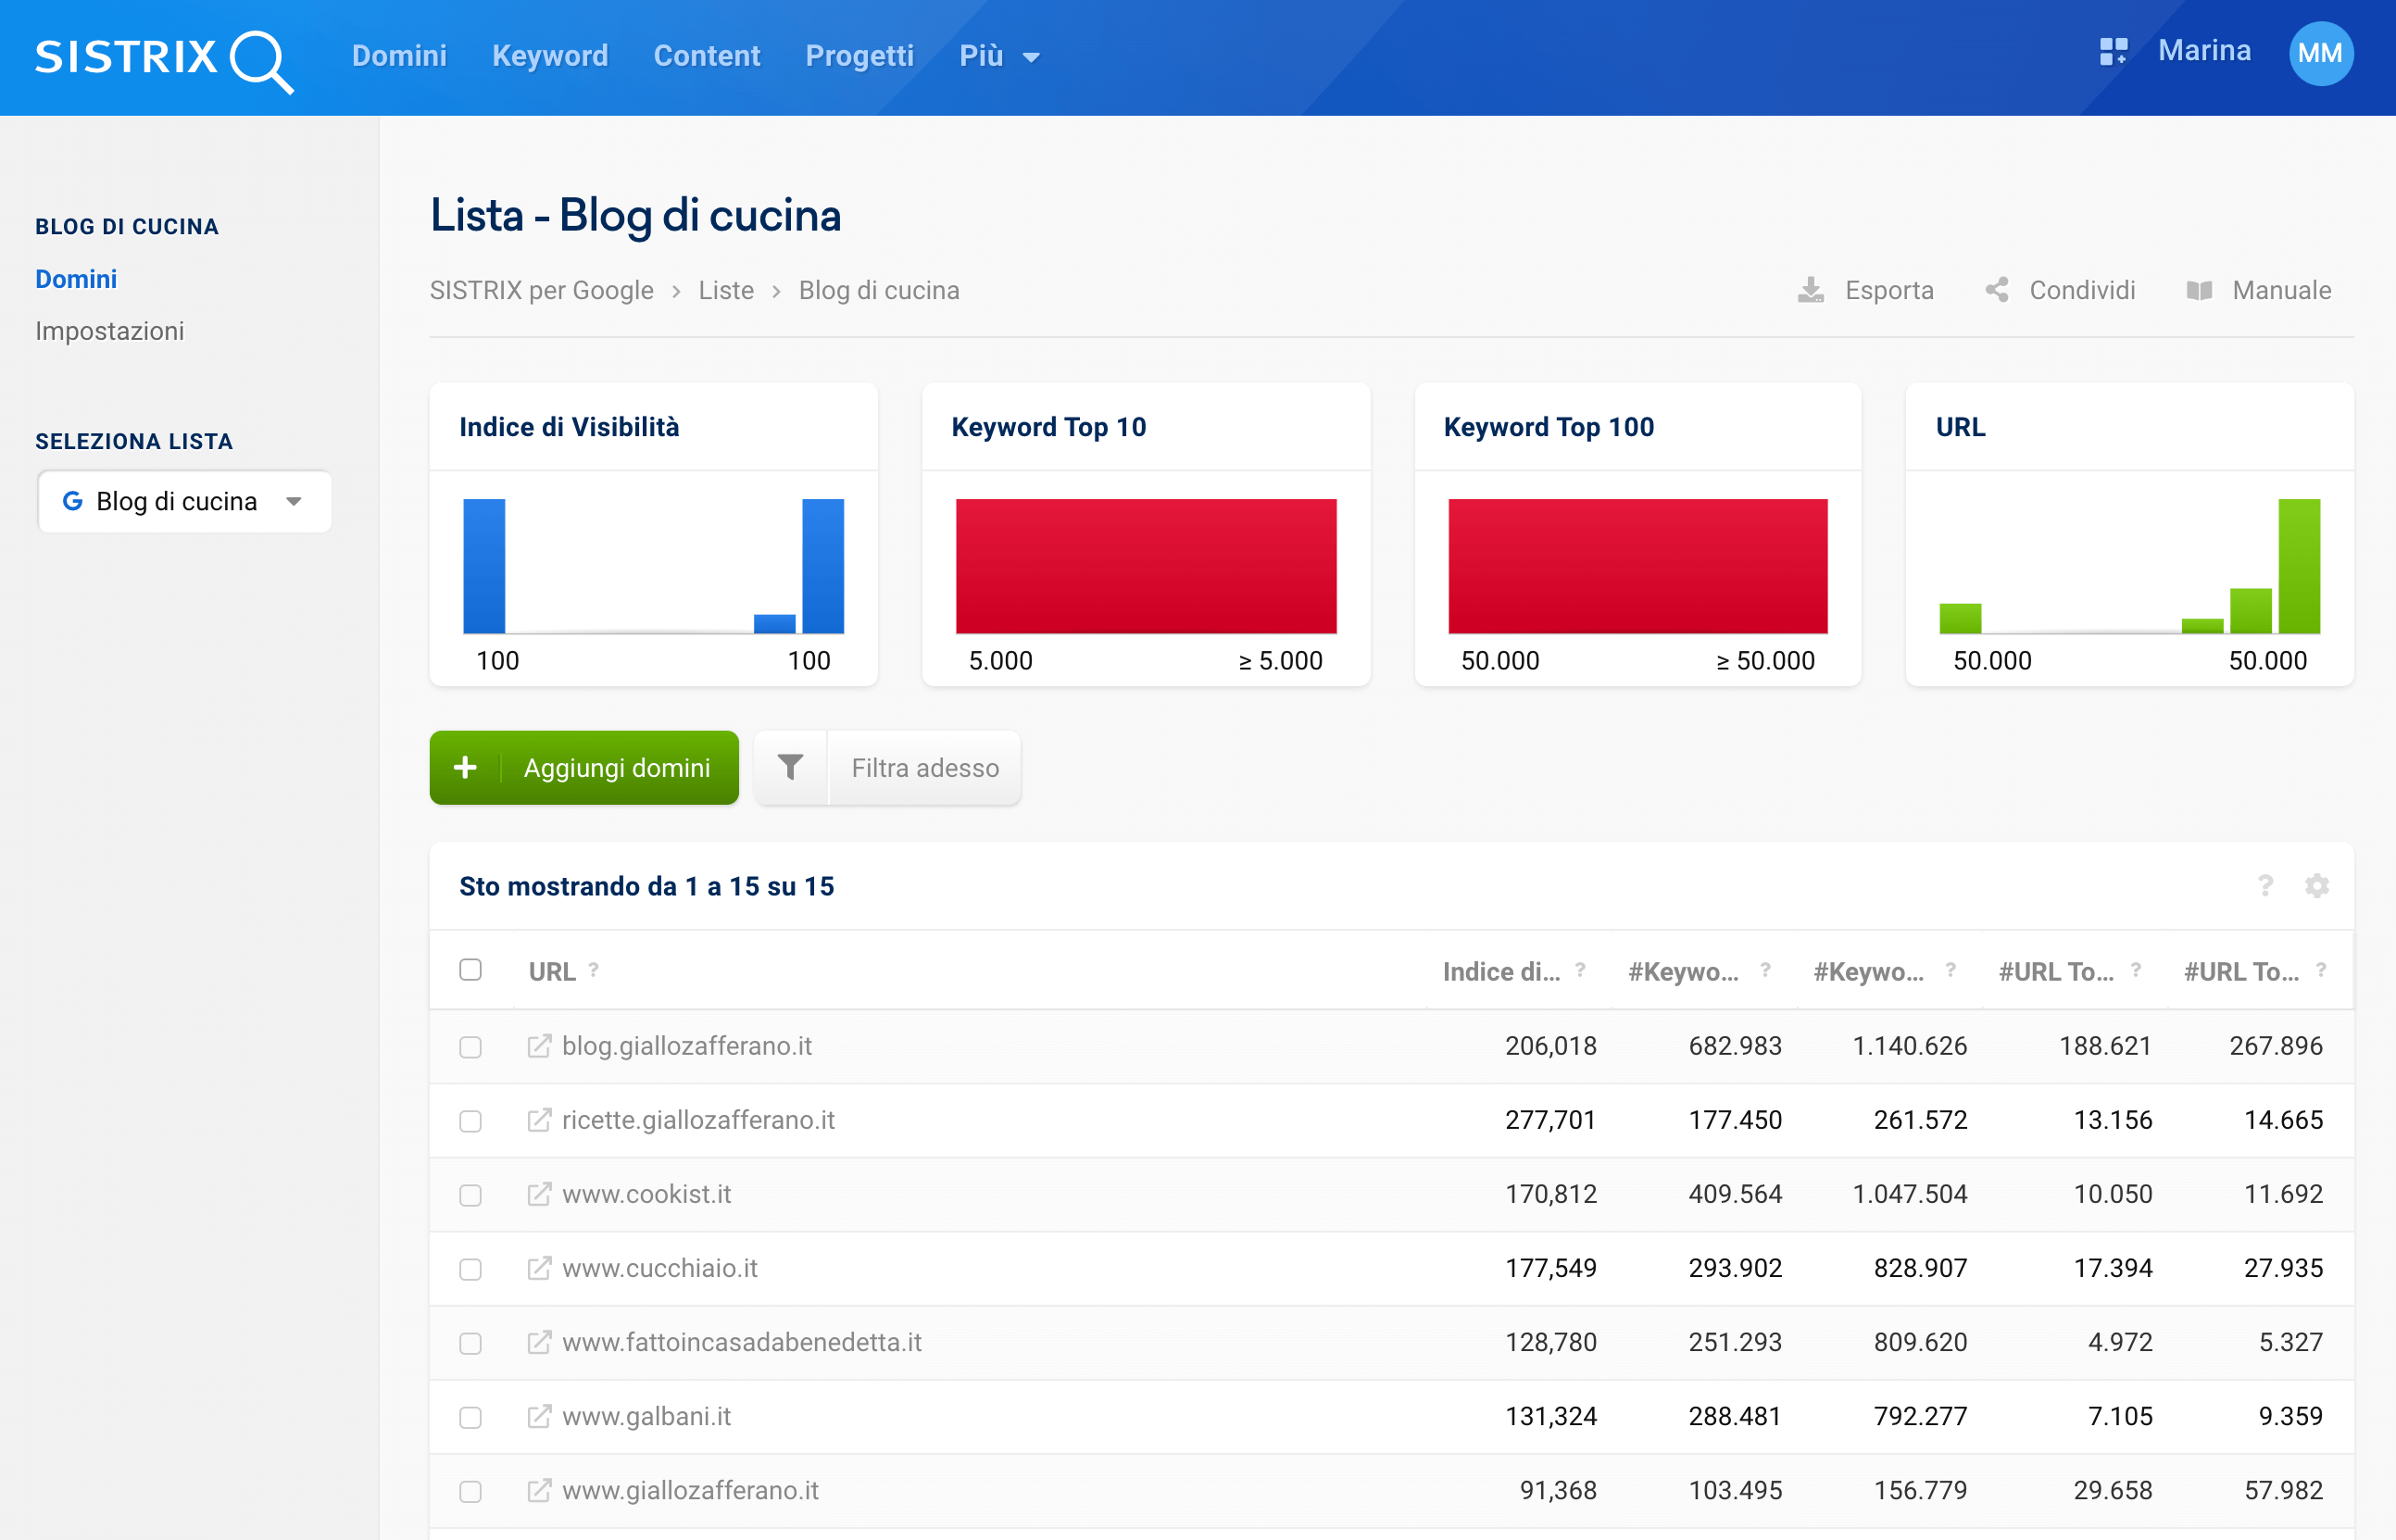Click the Aggiungi domini button

(584, 767)
